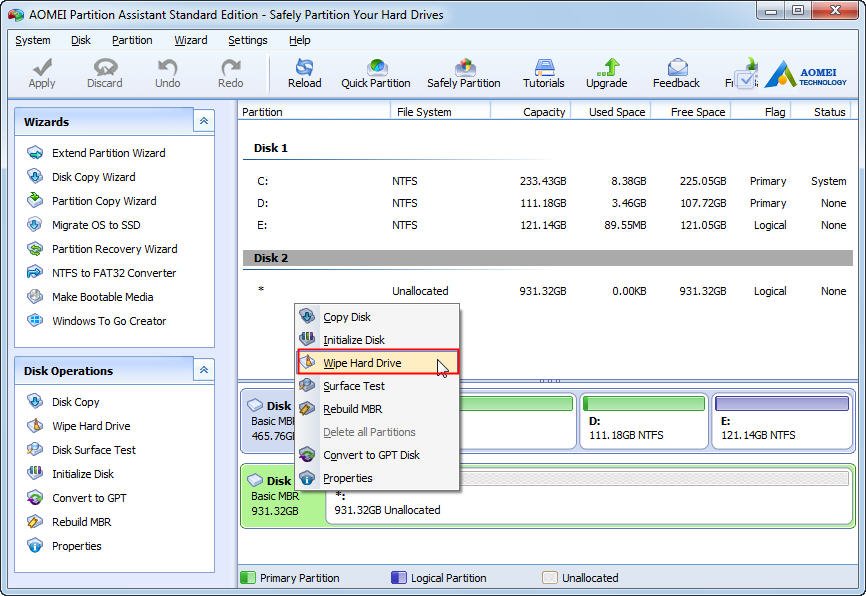Click the AOMEI Technology logo
The width and height of the screenshot is (866, 596).
click(807, 75)
